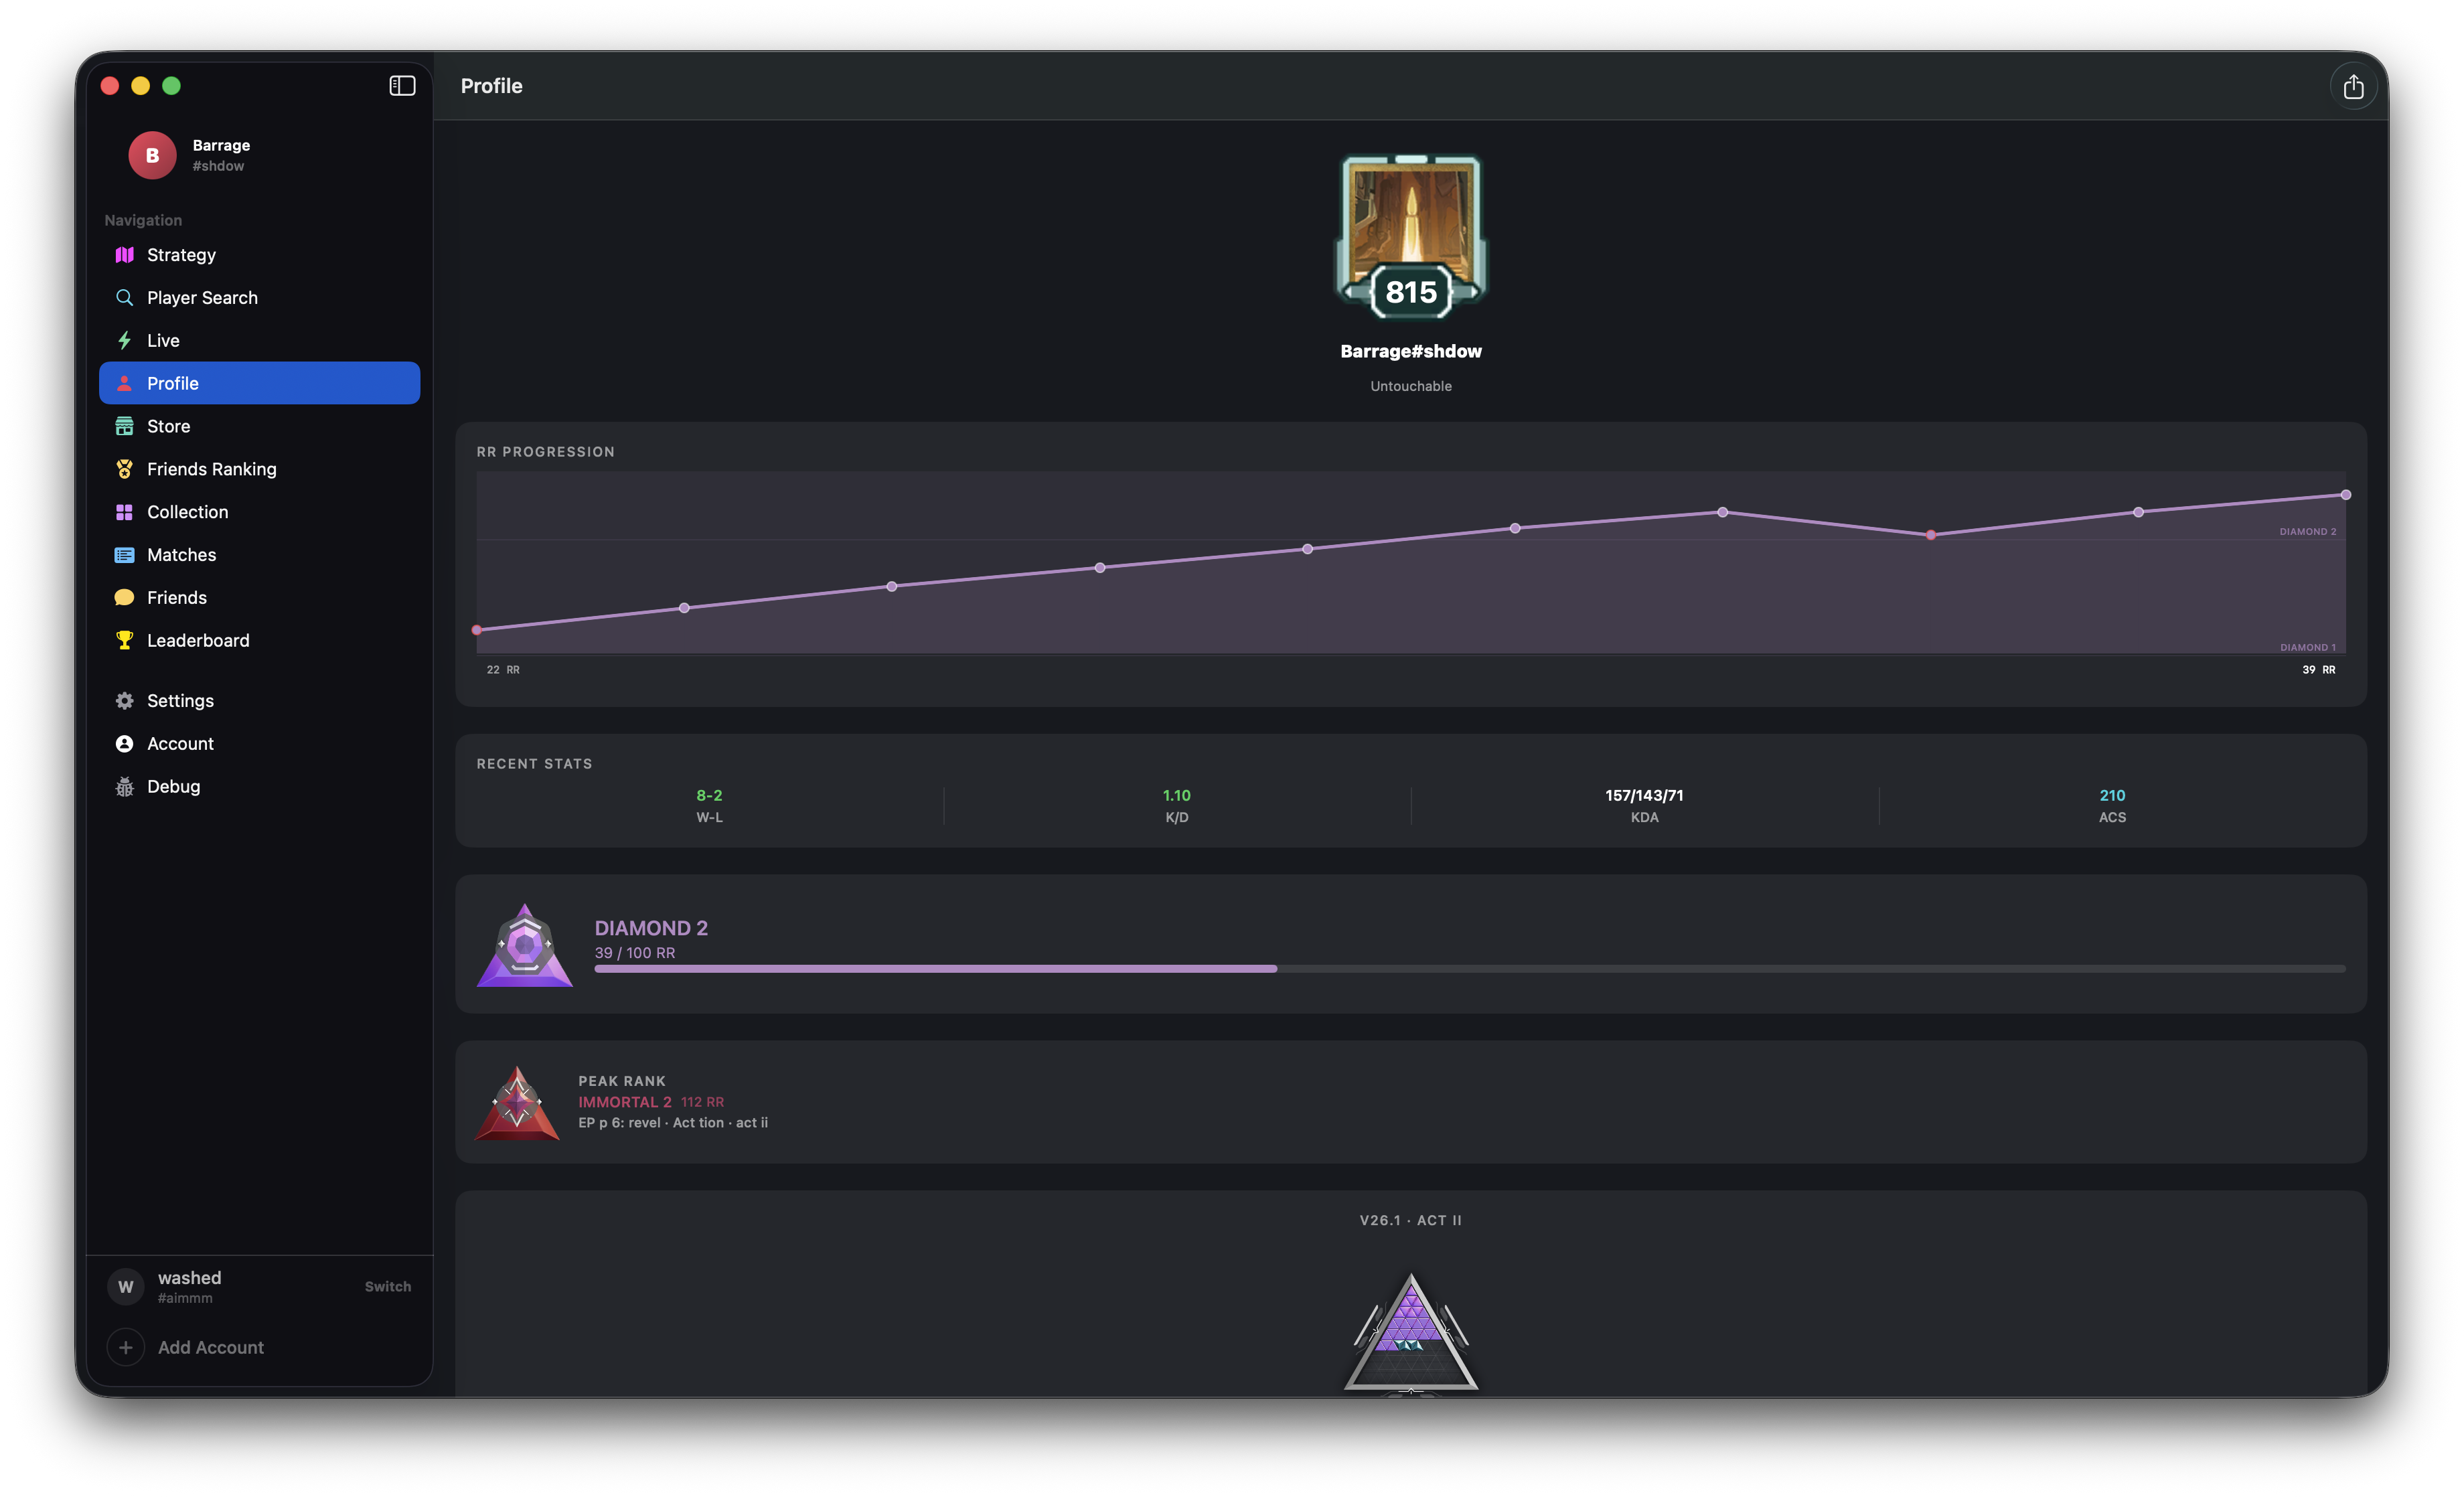The height and width of the screenshot is (1497, 2464).
Task: Switch to the washed#aimmm account
Action: [387, 1286]
